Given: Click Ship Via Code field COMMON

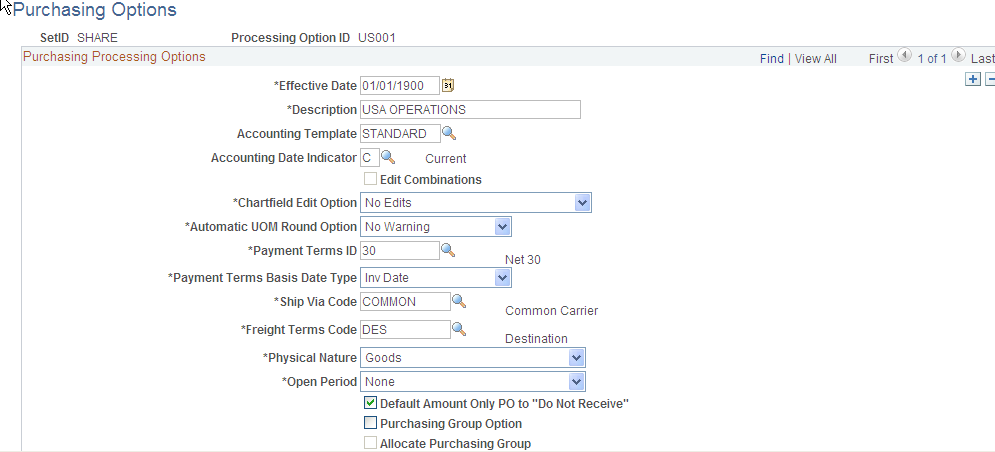Looking at the screenshot, I should coord(405,302).
